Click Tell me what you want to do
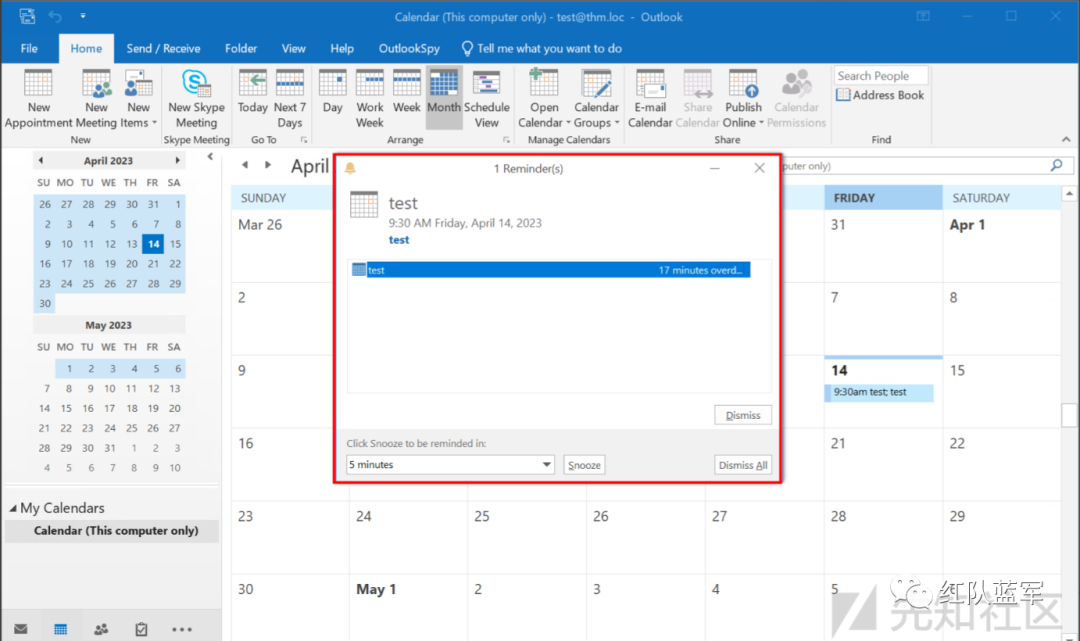Image resolution: width=1080 pixels, height=641 pixels. (x=541, y=48)
